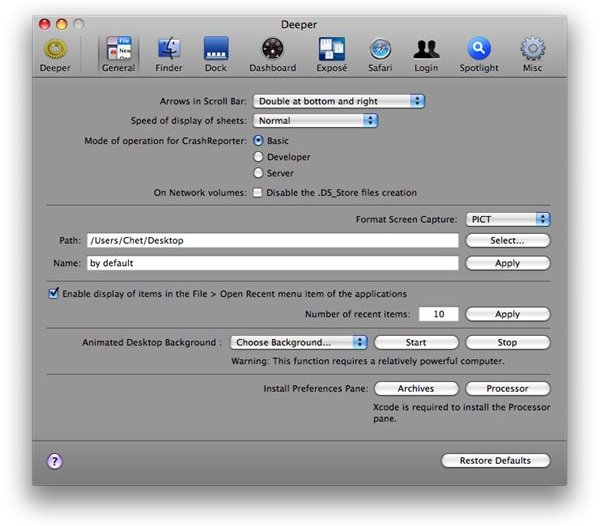Screen dimensions: 600x526
Task: Click Apply next to the Name field
Action: (508, 263)
